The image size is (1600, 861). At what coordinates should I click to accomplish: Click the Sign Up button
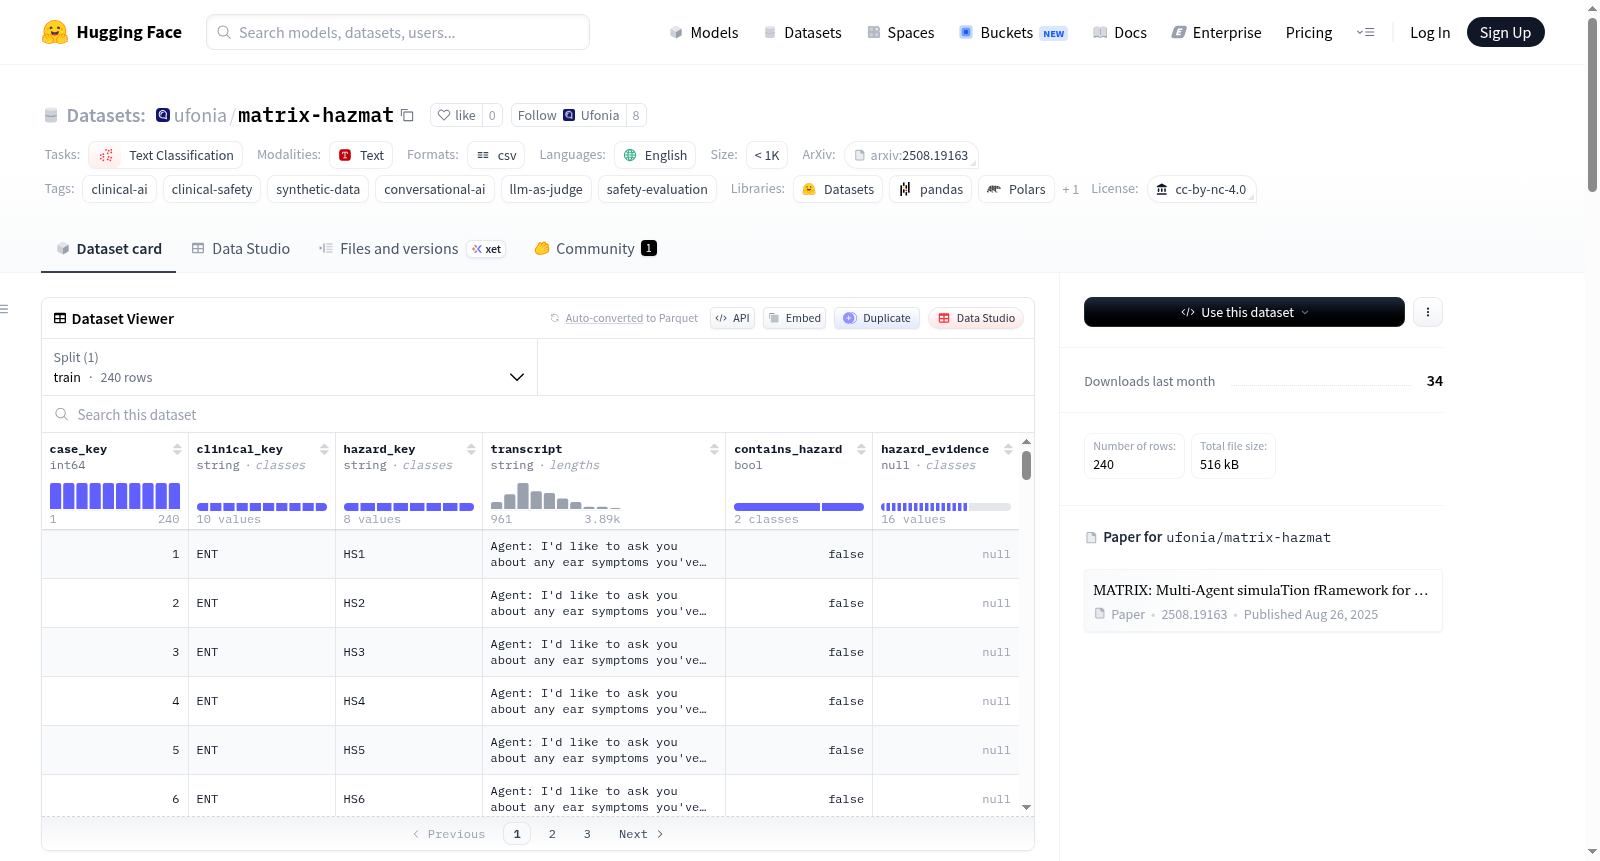click(x=1505, y=32)
